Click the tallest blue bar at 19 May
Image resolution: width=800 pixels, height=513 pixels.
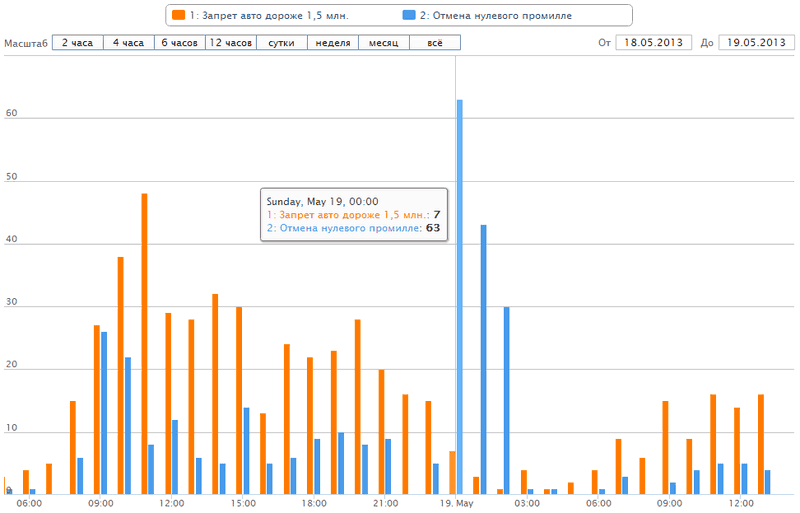pos(460,297)
